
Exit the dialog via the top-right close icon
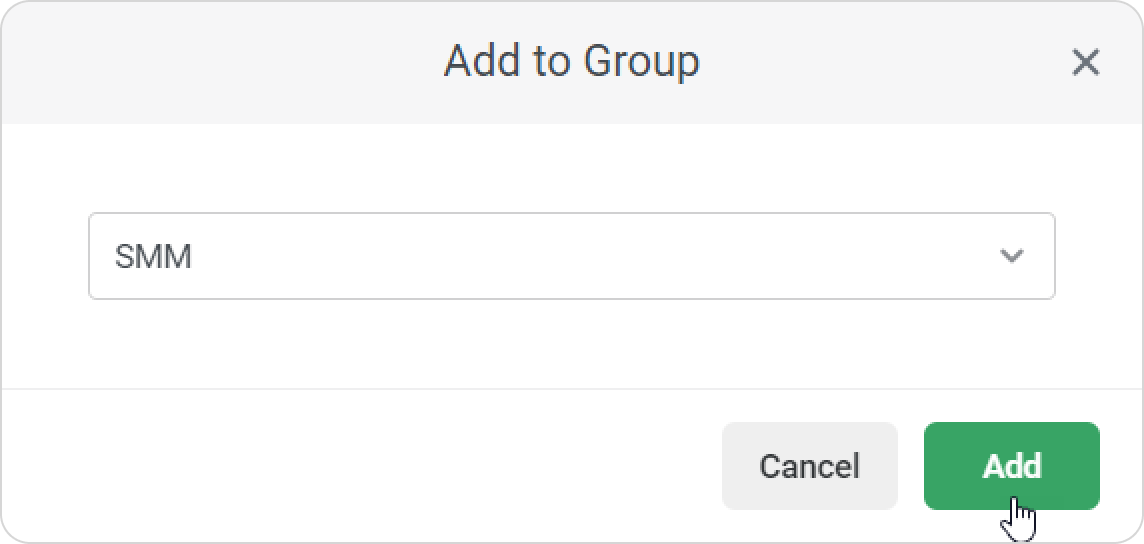tap(1085, 63)
